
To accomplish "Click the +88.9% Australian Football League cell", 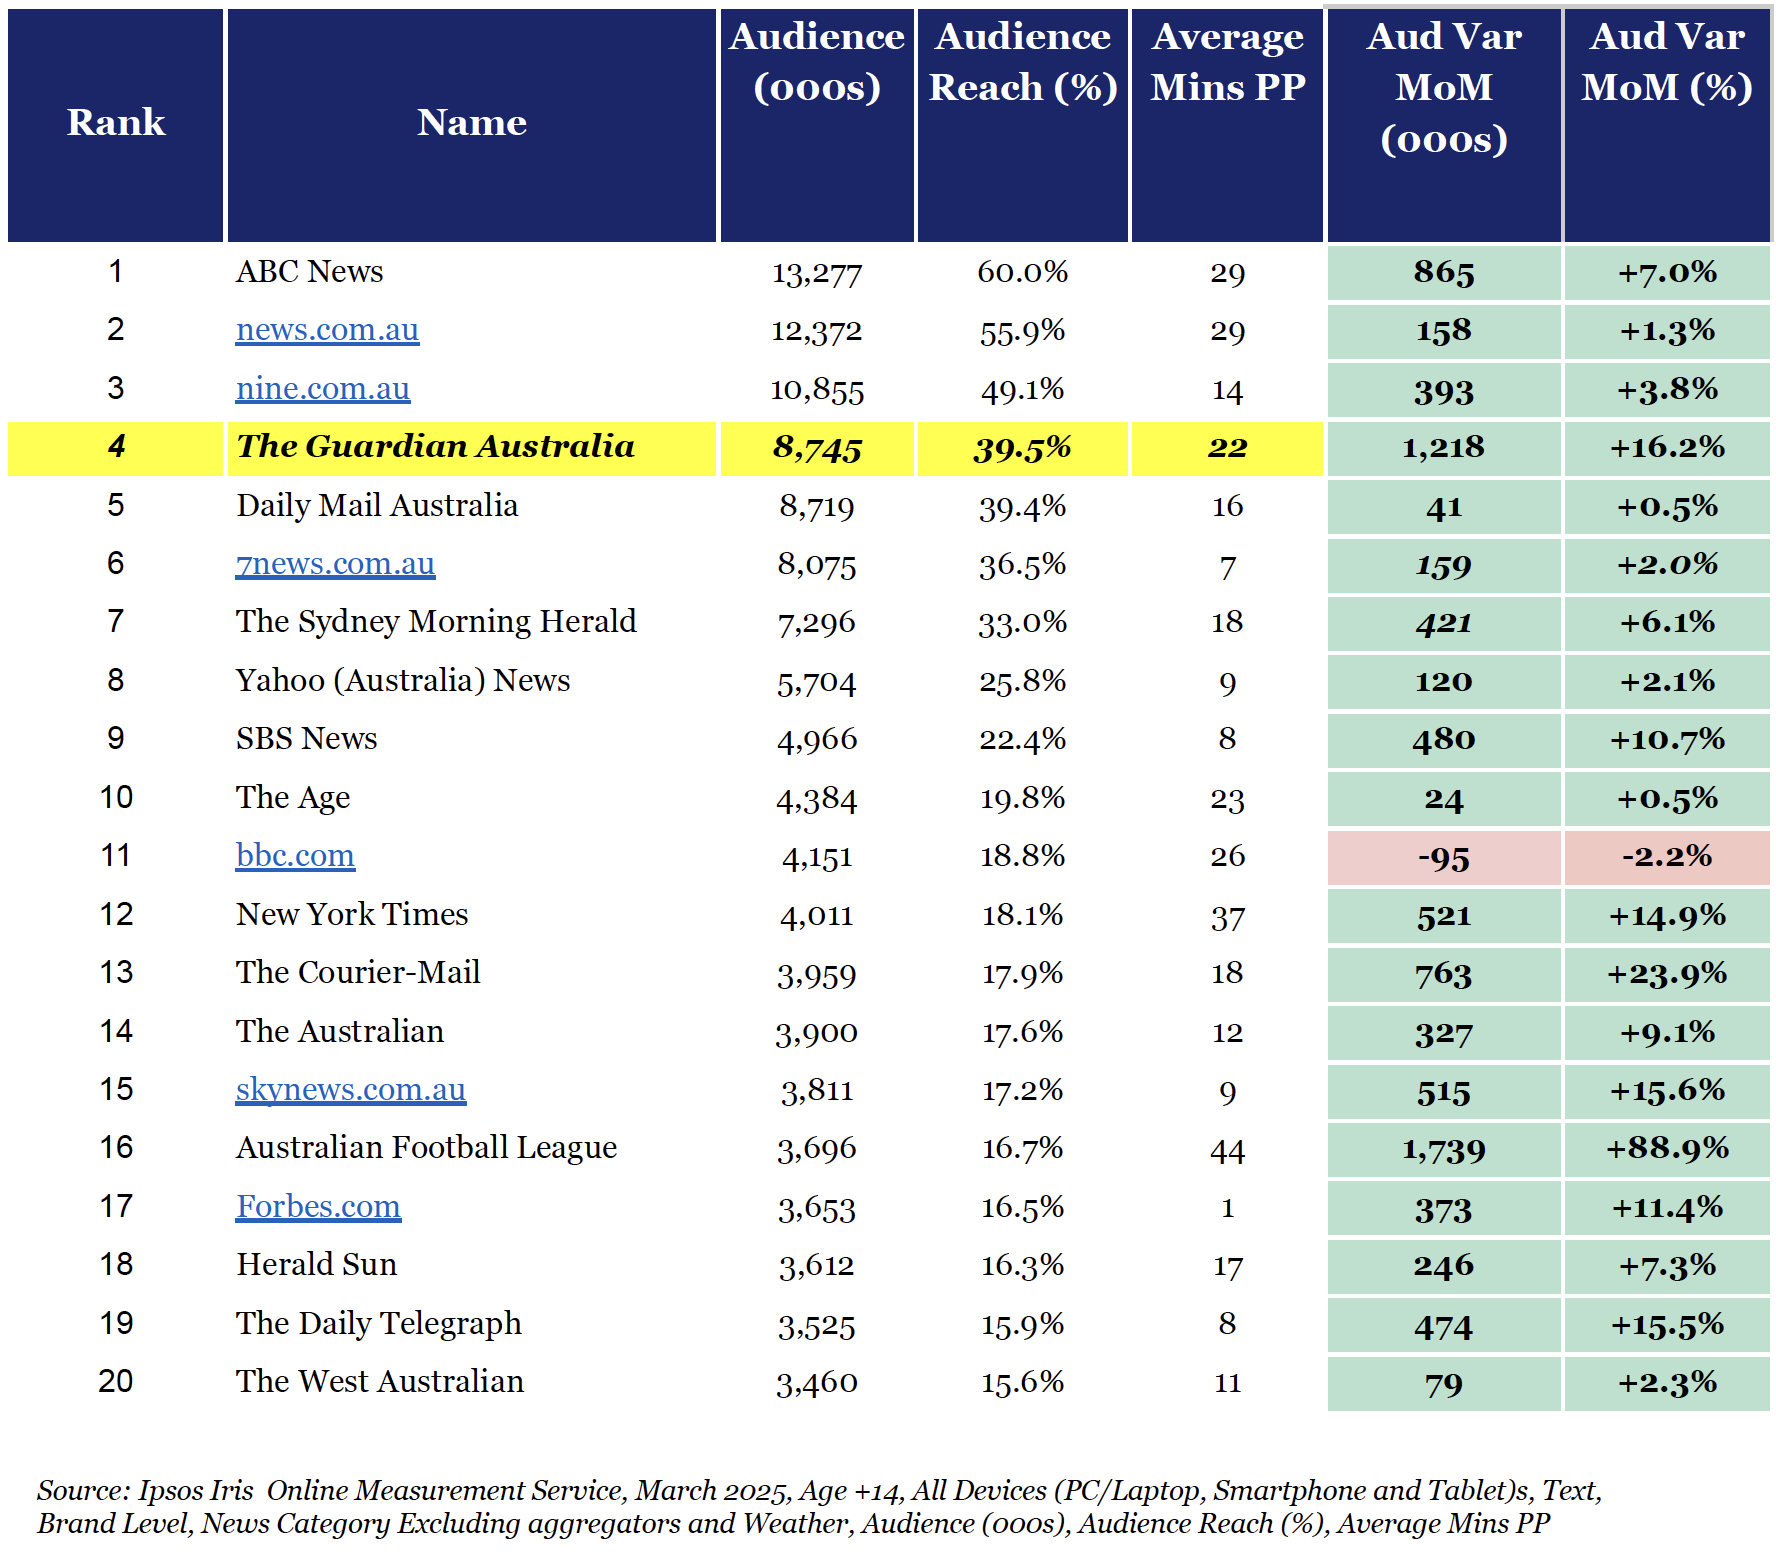I will [1667, 1150].
